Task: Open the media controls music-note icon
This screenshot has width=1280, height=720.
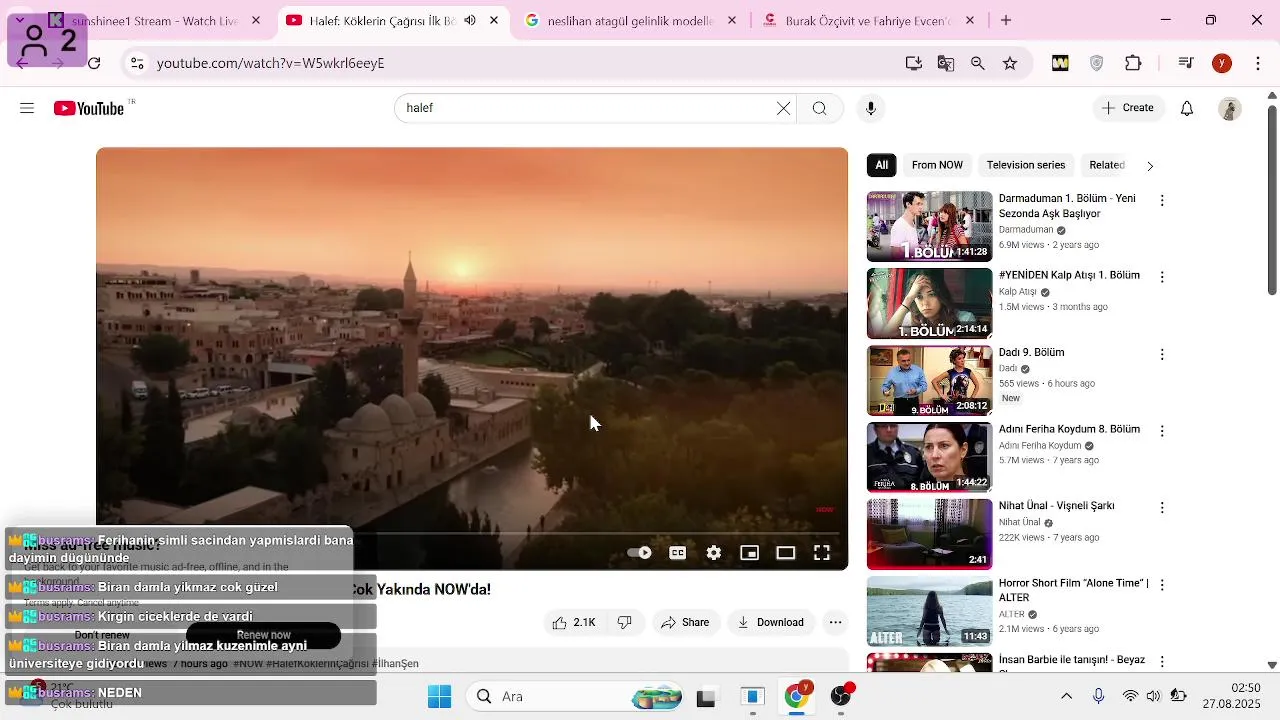Action: point(1186,63)
